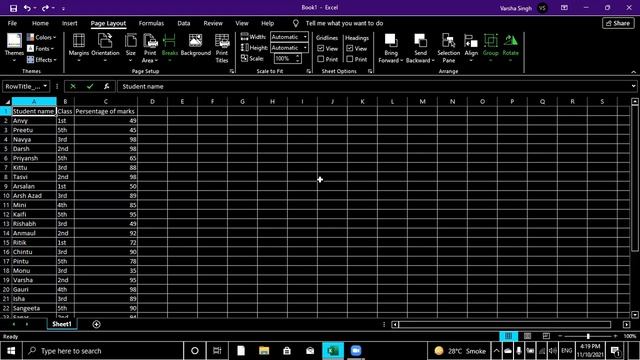Select column C header

pyautogui.click(x=106, y=102)
